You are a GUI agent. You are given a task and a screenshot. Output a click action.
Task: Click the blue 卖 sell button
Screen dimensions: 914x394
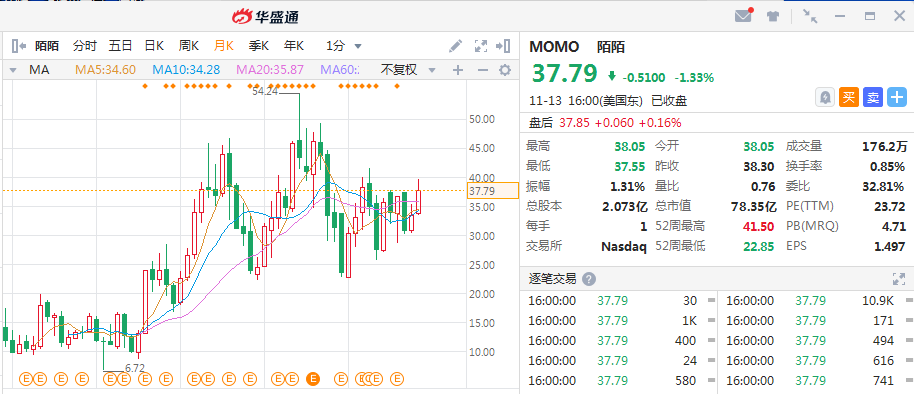click(x=873, y=97)
